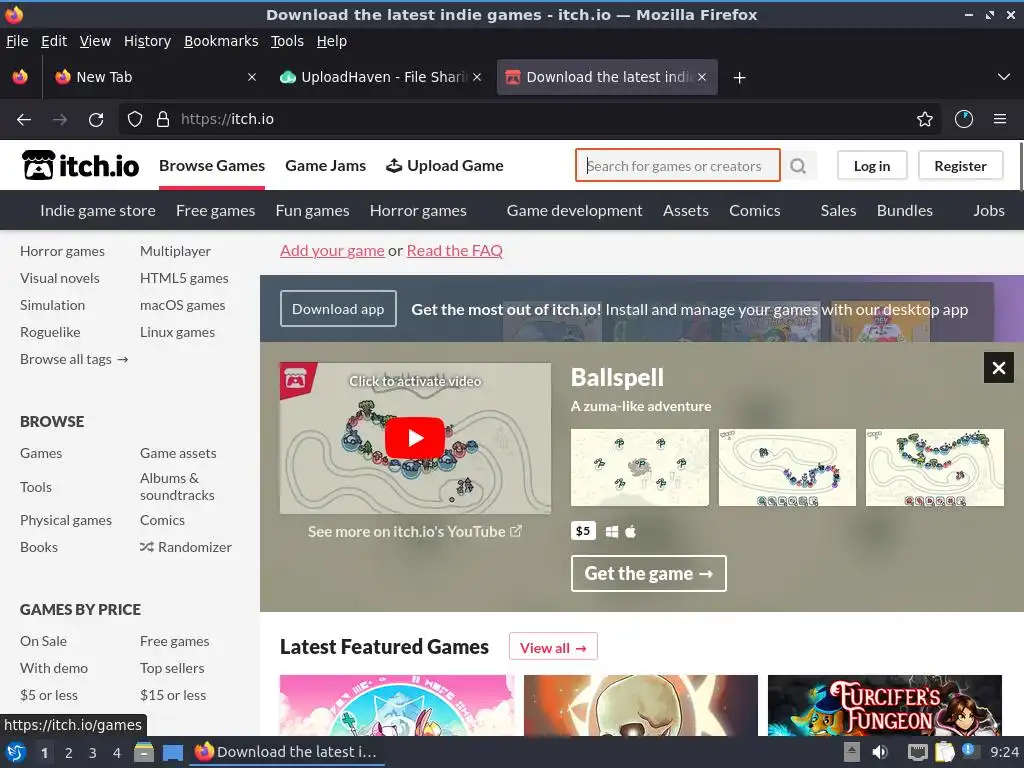Open the clipboard tray icon
Viewport: 1024px width, 768px height.
click(x=944, y=752)
